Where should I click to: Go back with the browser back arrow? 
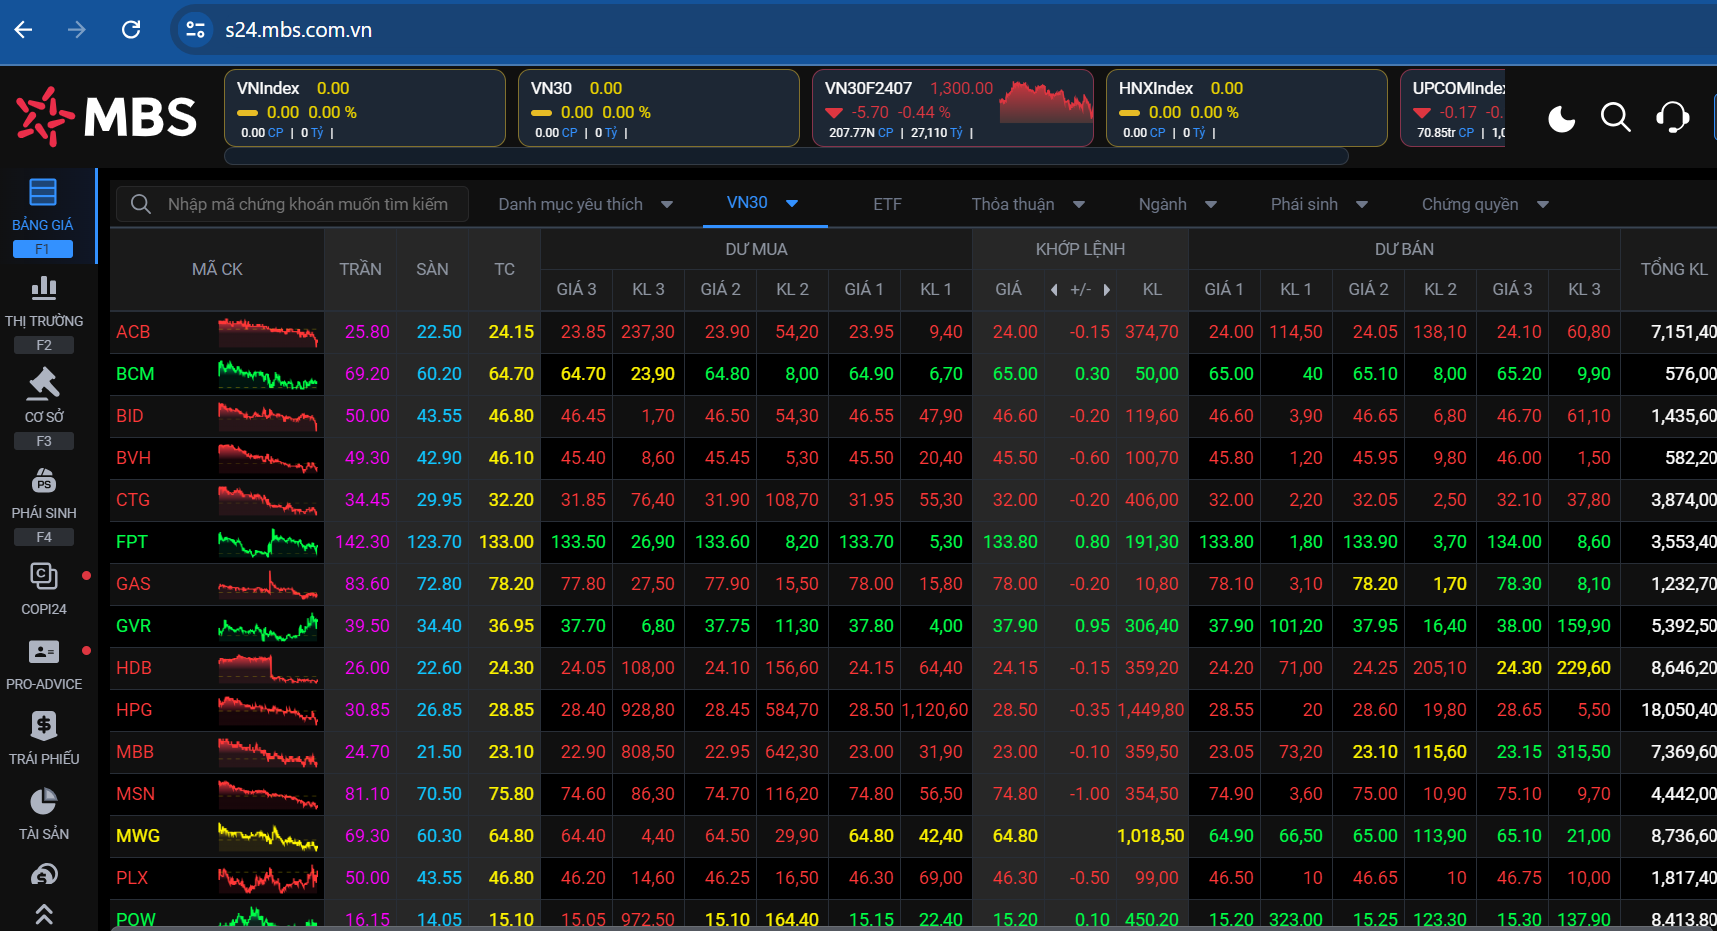pyautogui.click(x=23, y=30)
